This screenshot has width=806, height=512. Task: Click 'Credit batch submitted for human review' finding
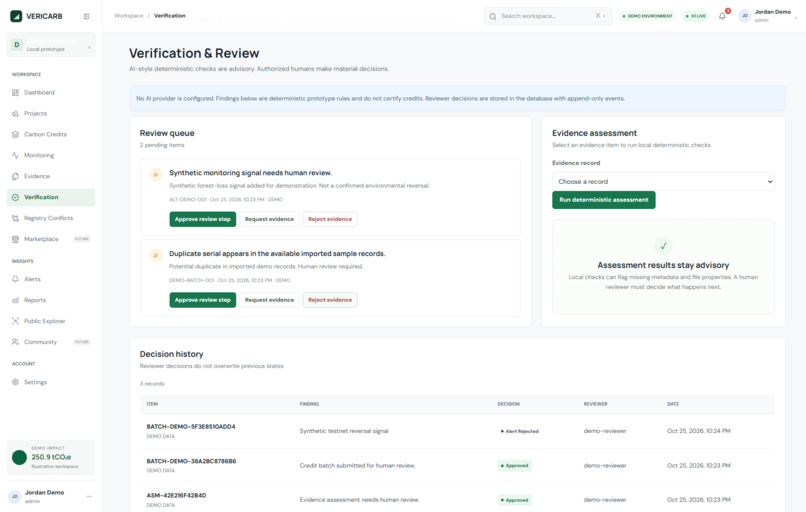pos(357,466)
